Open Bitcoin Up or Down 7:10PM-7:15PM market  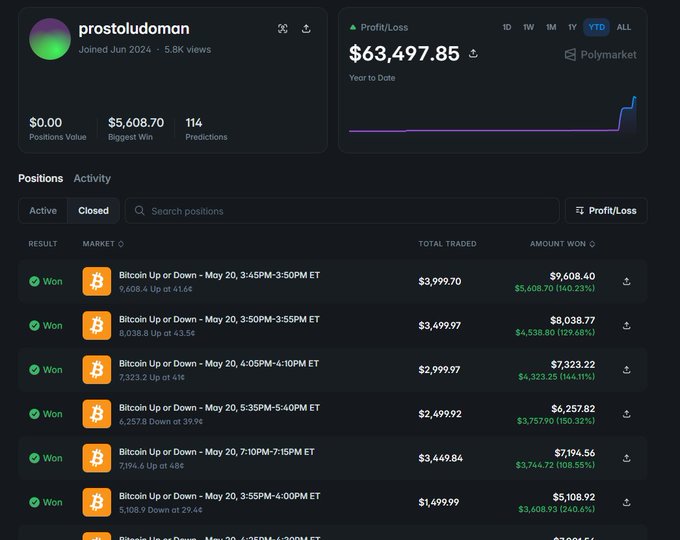[x=217, y=452]
